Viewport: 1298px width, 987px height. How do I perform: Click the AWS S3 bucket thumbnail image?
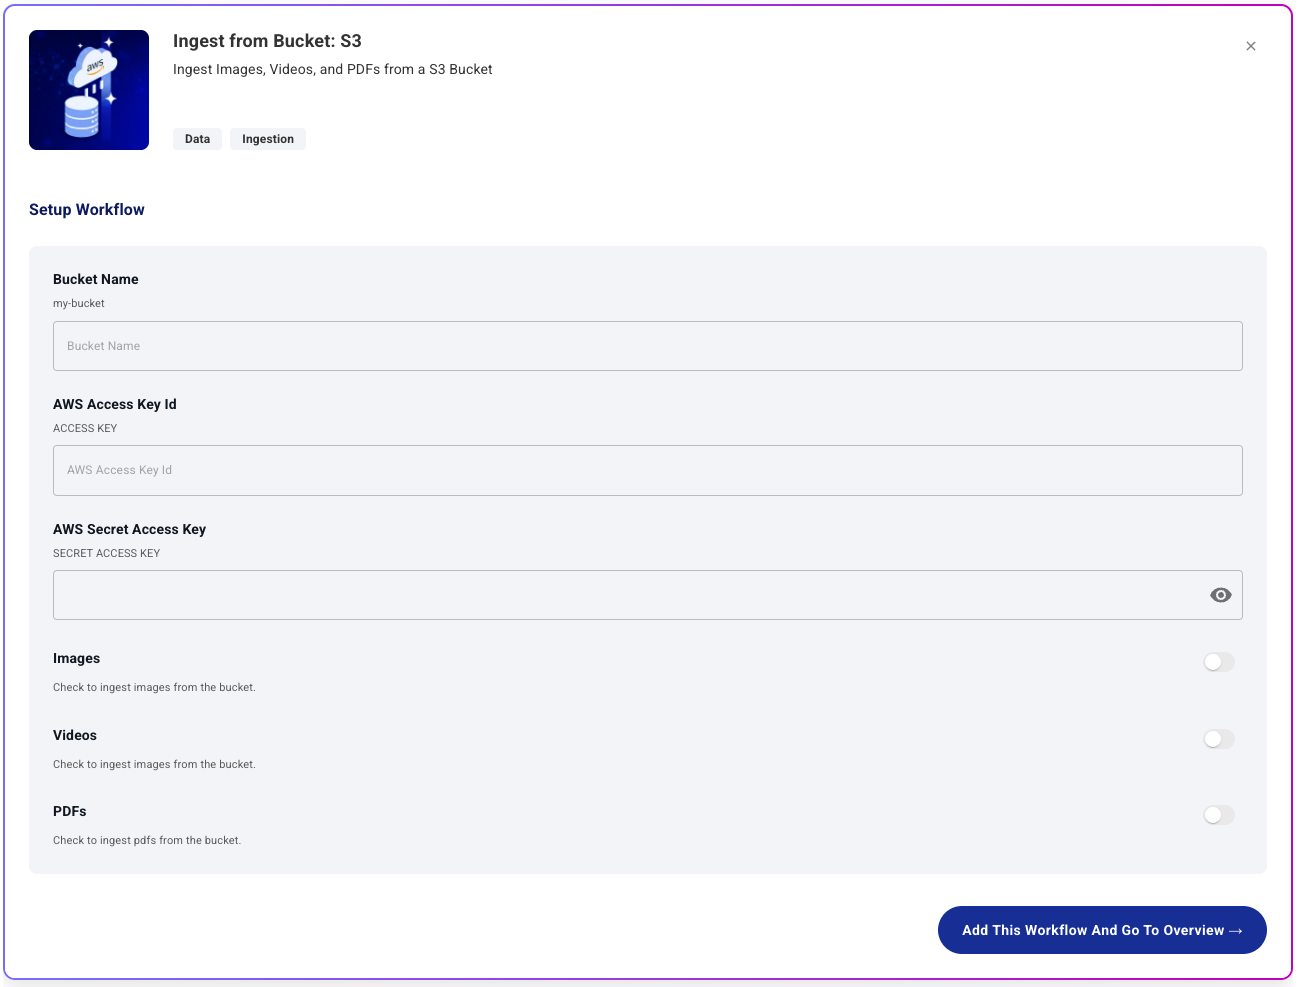[x=89, y=90]
